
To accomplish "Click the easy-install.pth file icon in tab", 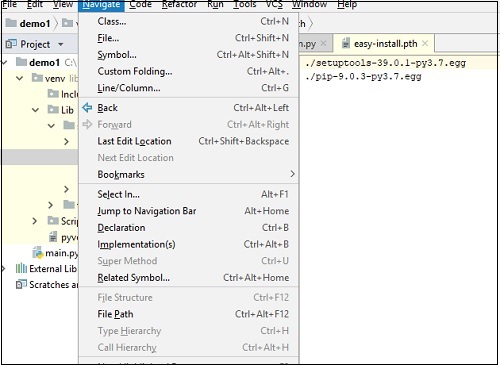I will pyautogui.click(x=346, y=44).
